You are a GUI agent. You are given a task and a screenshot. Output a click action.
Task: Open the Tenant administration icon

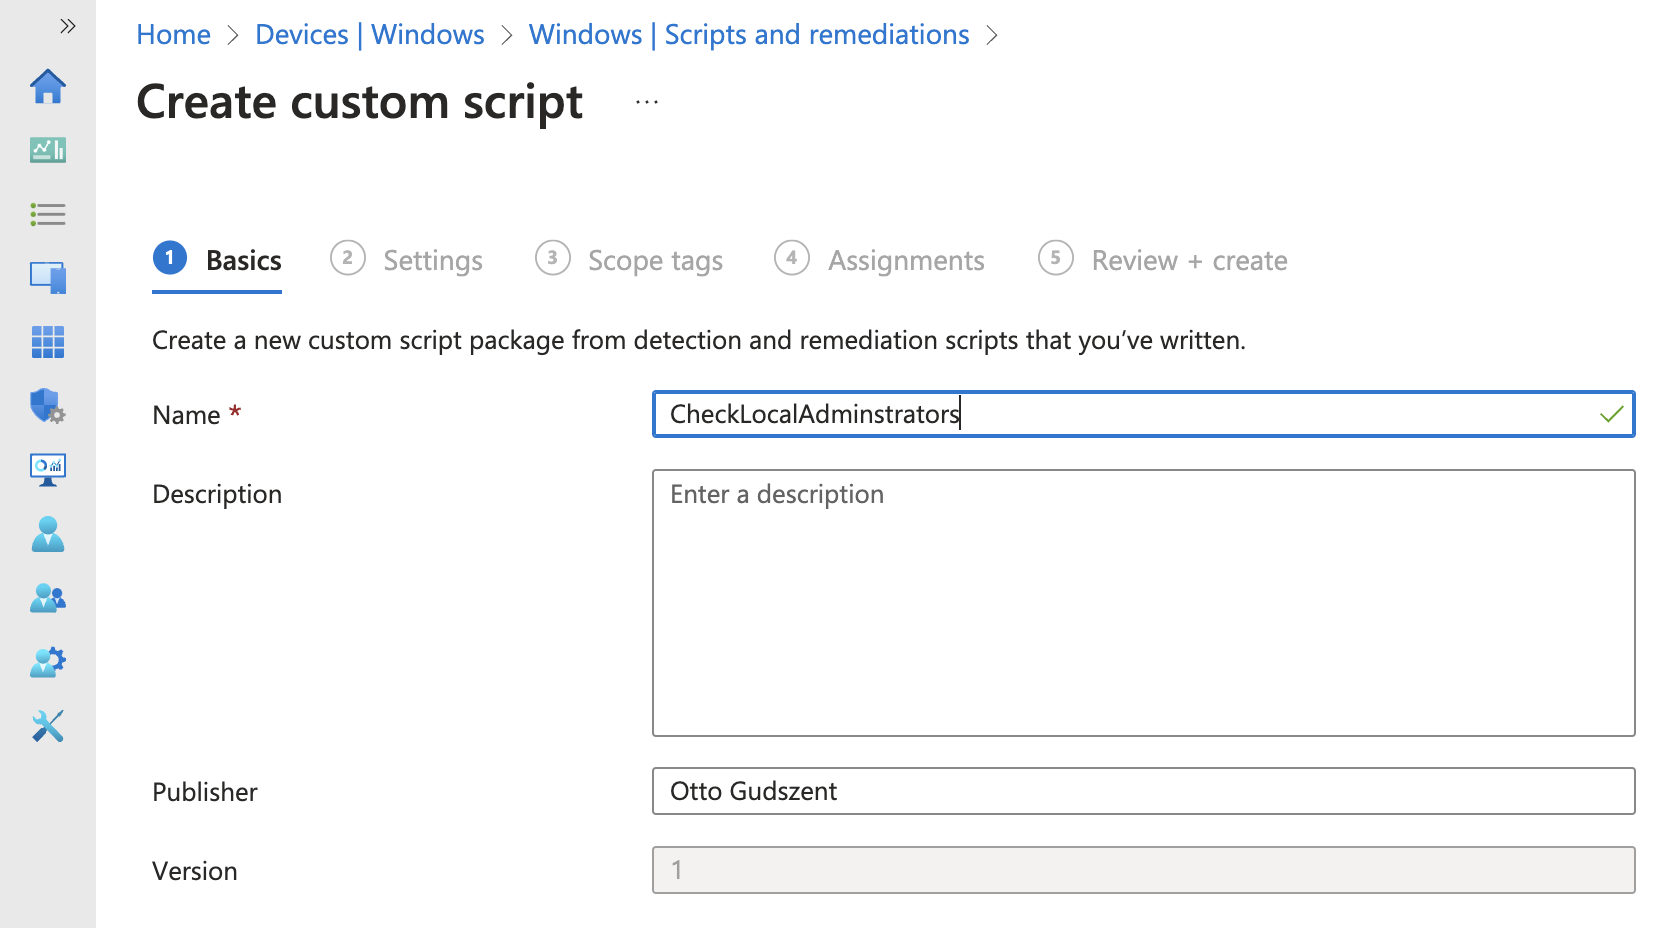click(48, 662)
